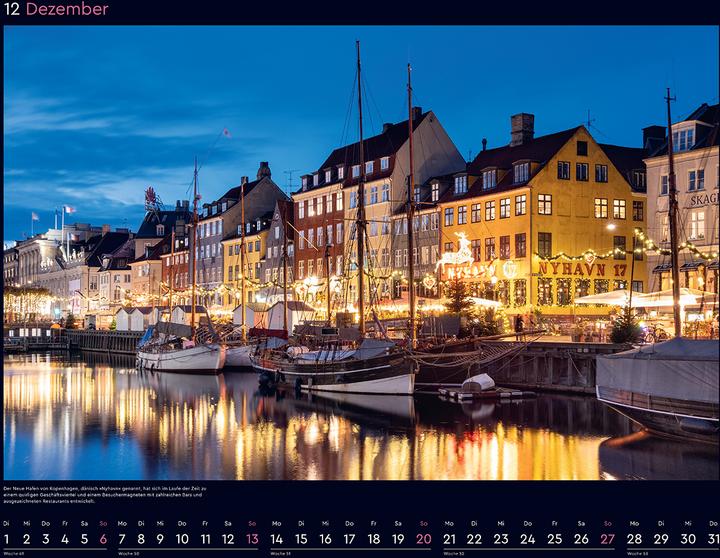Click the week label beneath date 14

point(282,553)
